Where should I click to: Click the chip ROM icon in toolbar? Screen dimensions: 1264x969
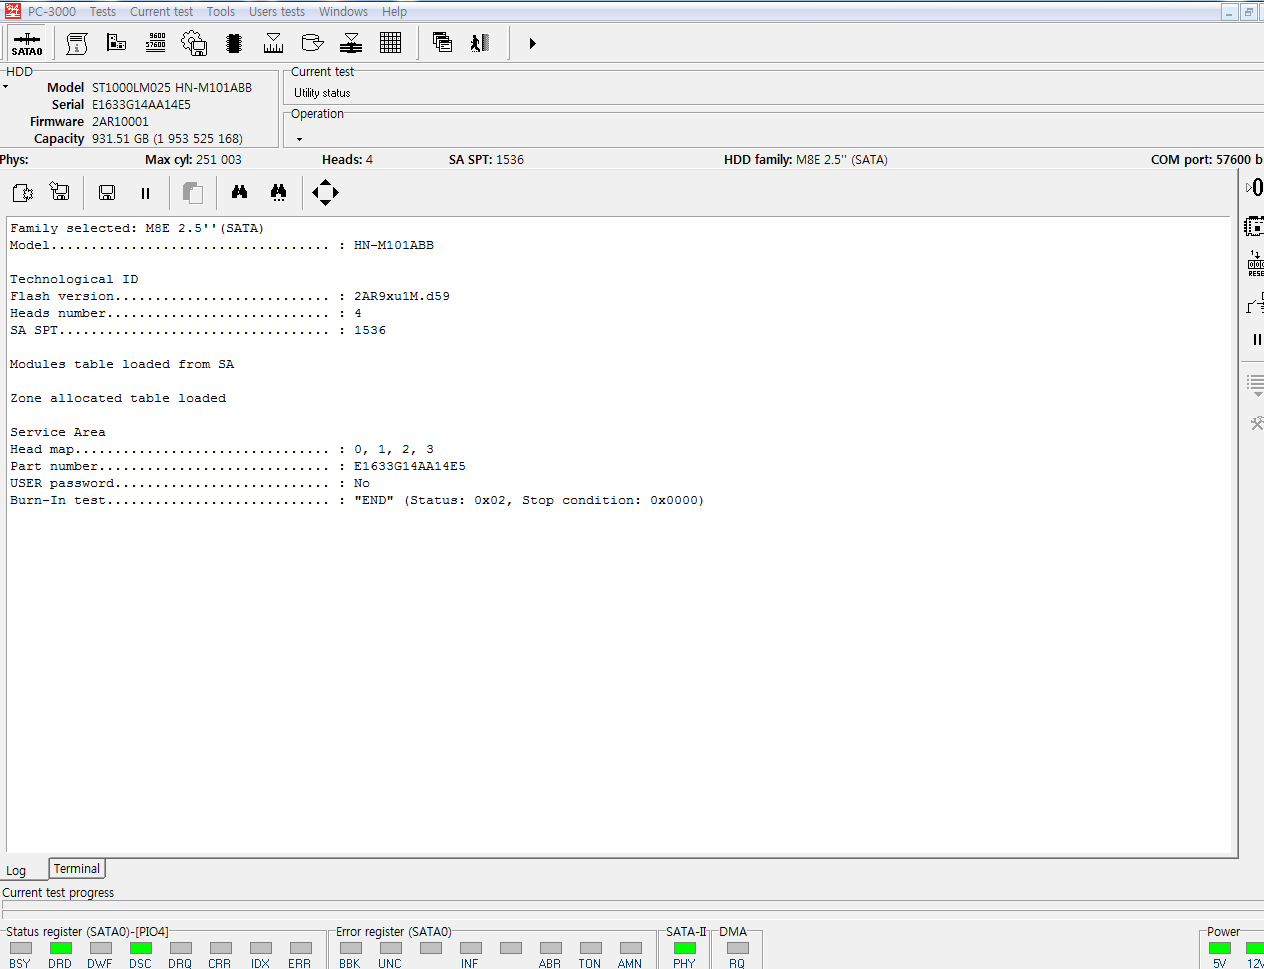tap(234, 43)
